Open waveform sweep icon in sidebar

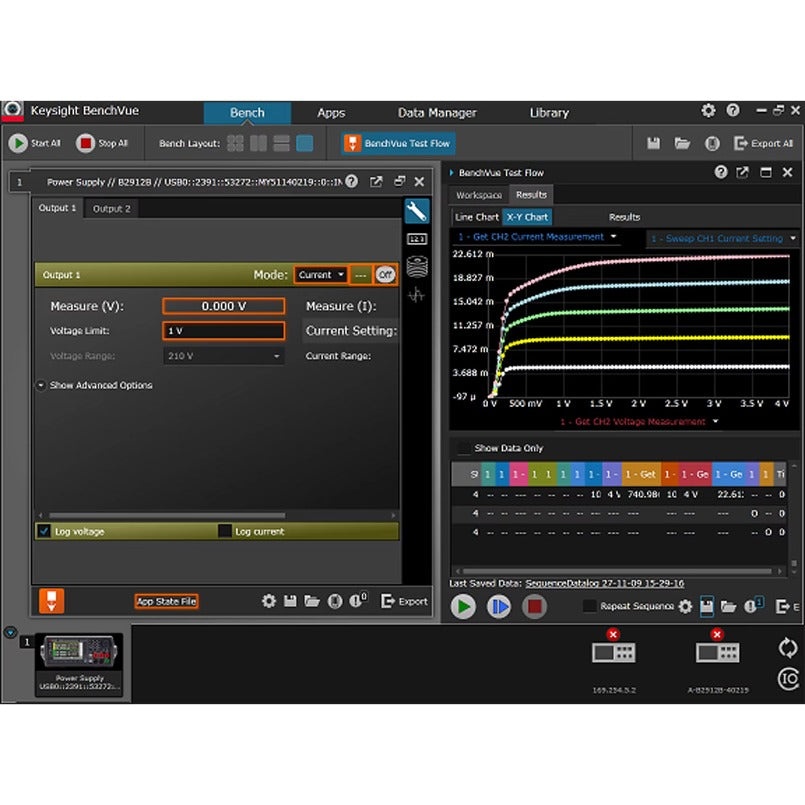[x=416, y=295]
